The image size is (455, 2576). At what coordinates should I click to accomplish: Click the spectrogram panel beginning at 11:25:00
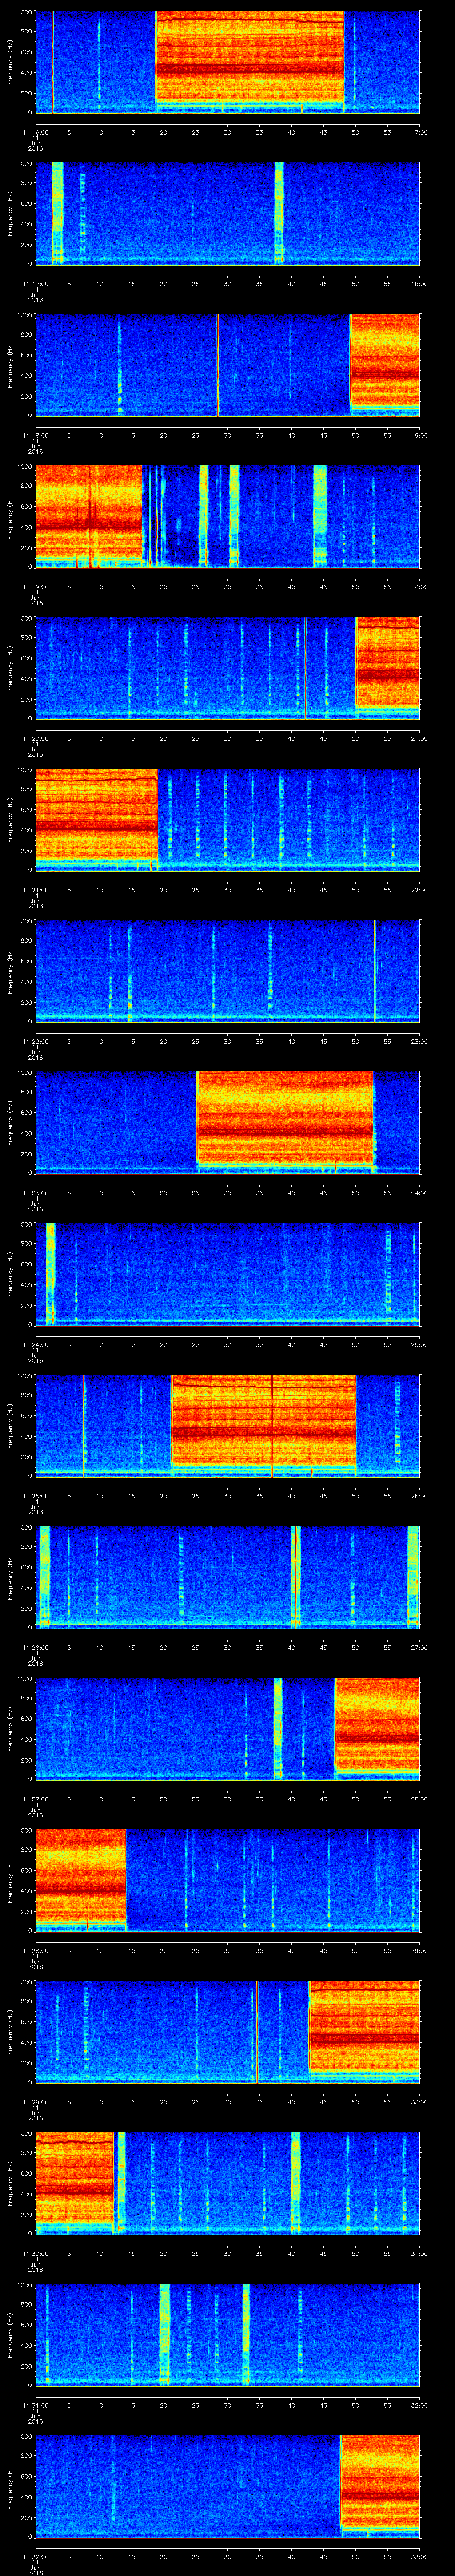coord(227,1425)
